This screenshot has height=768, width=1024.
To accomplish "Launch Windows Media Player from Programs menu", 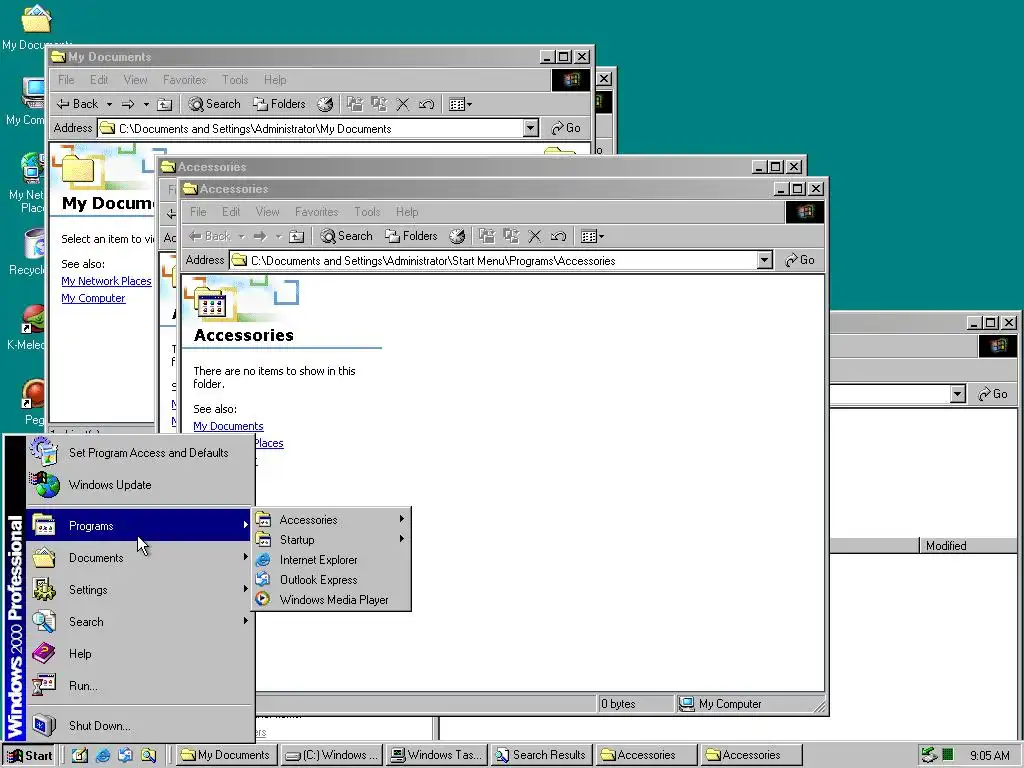I will pos(331,600).
